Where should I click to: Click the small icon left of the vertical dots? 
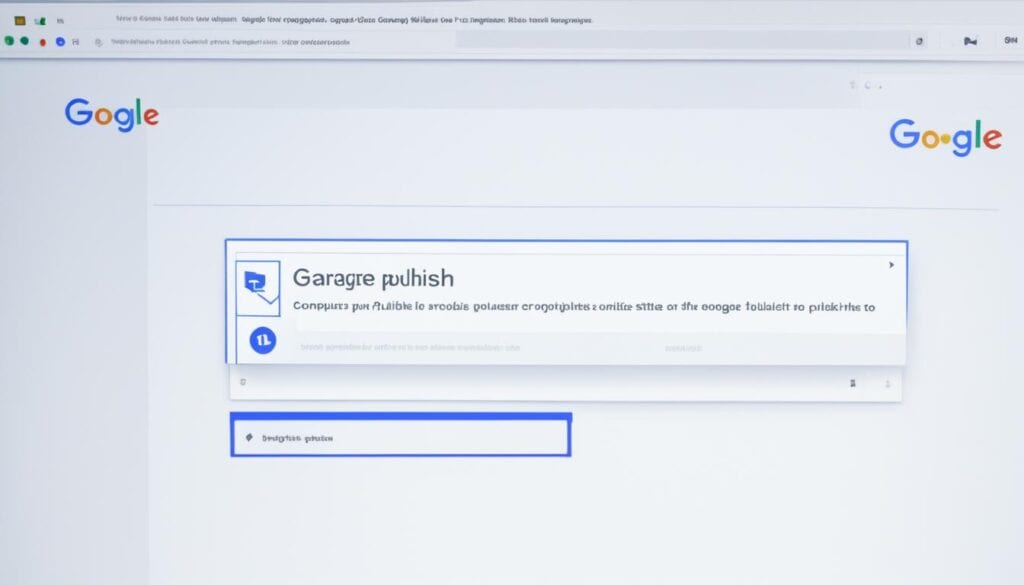[x=852, y=383]
